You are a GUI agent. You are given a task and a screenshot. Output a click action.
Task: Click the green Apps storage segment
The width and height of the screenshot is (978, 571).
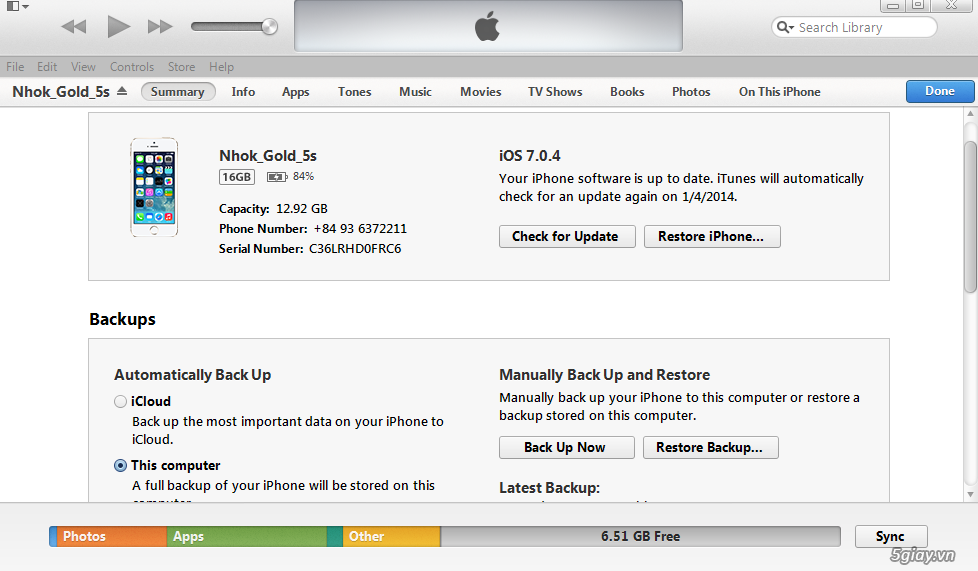tap(246, 537)
